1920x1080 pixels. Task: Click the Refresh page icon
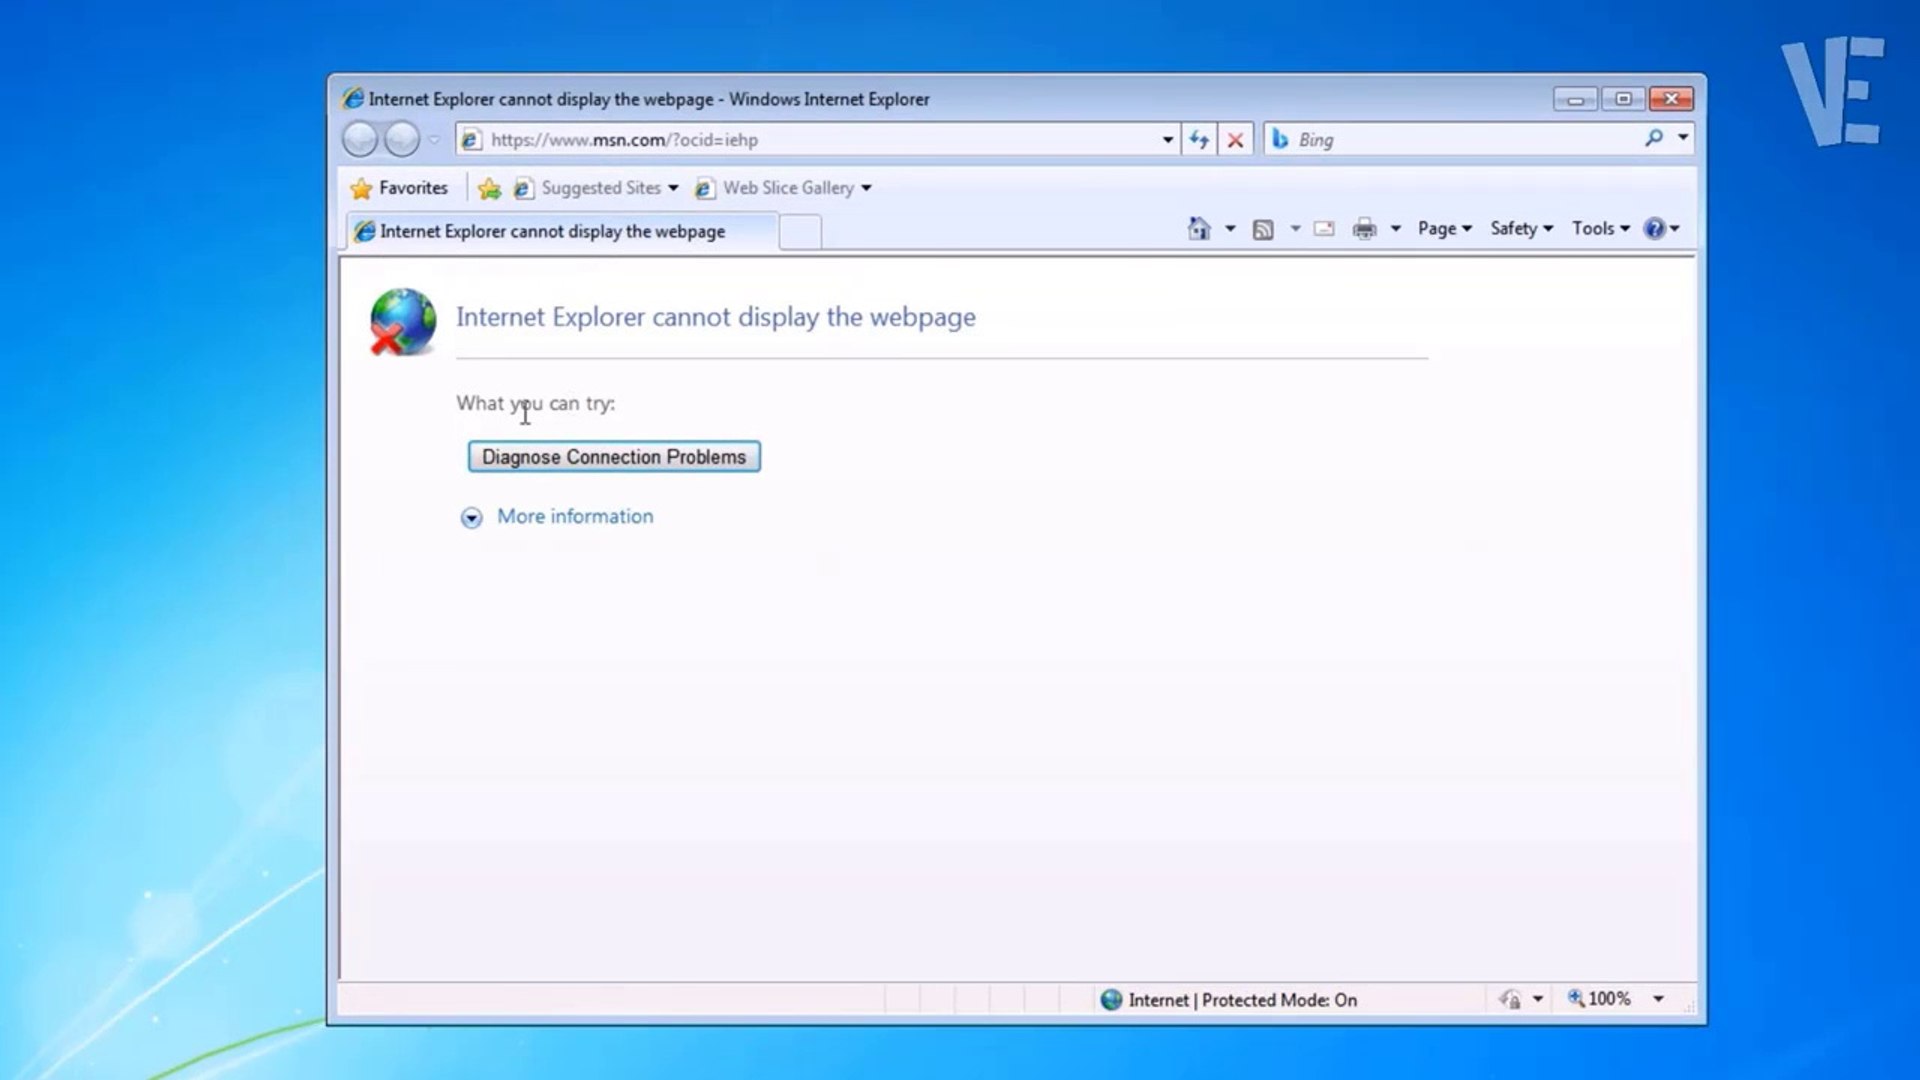click(1199, 140)
